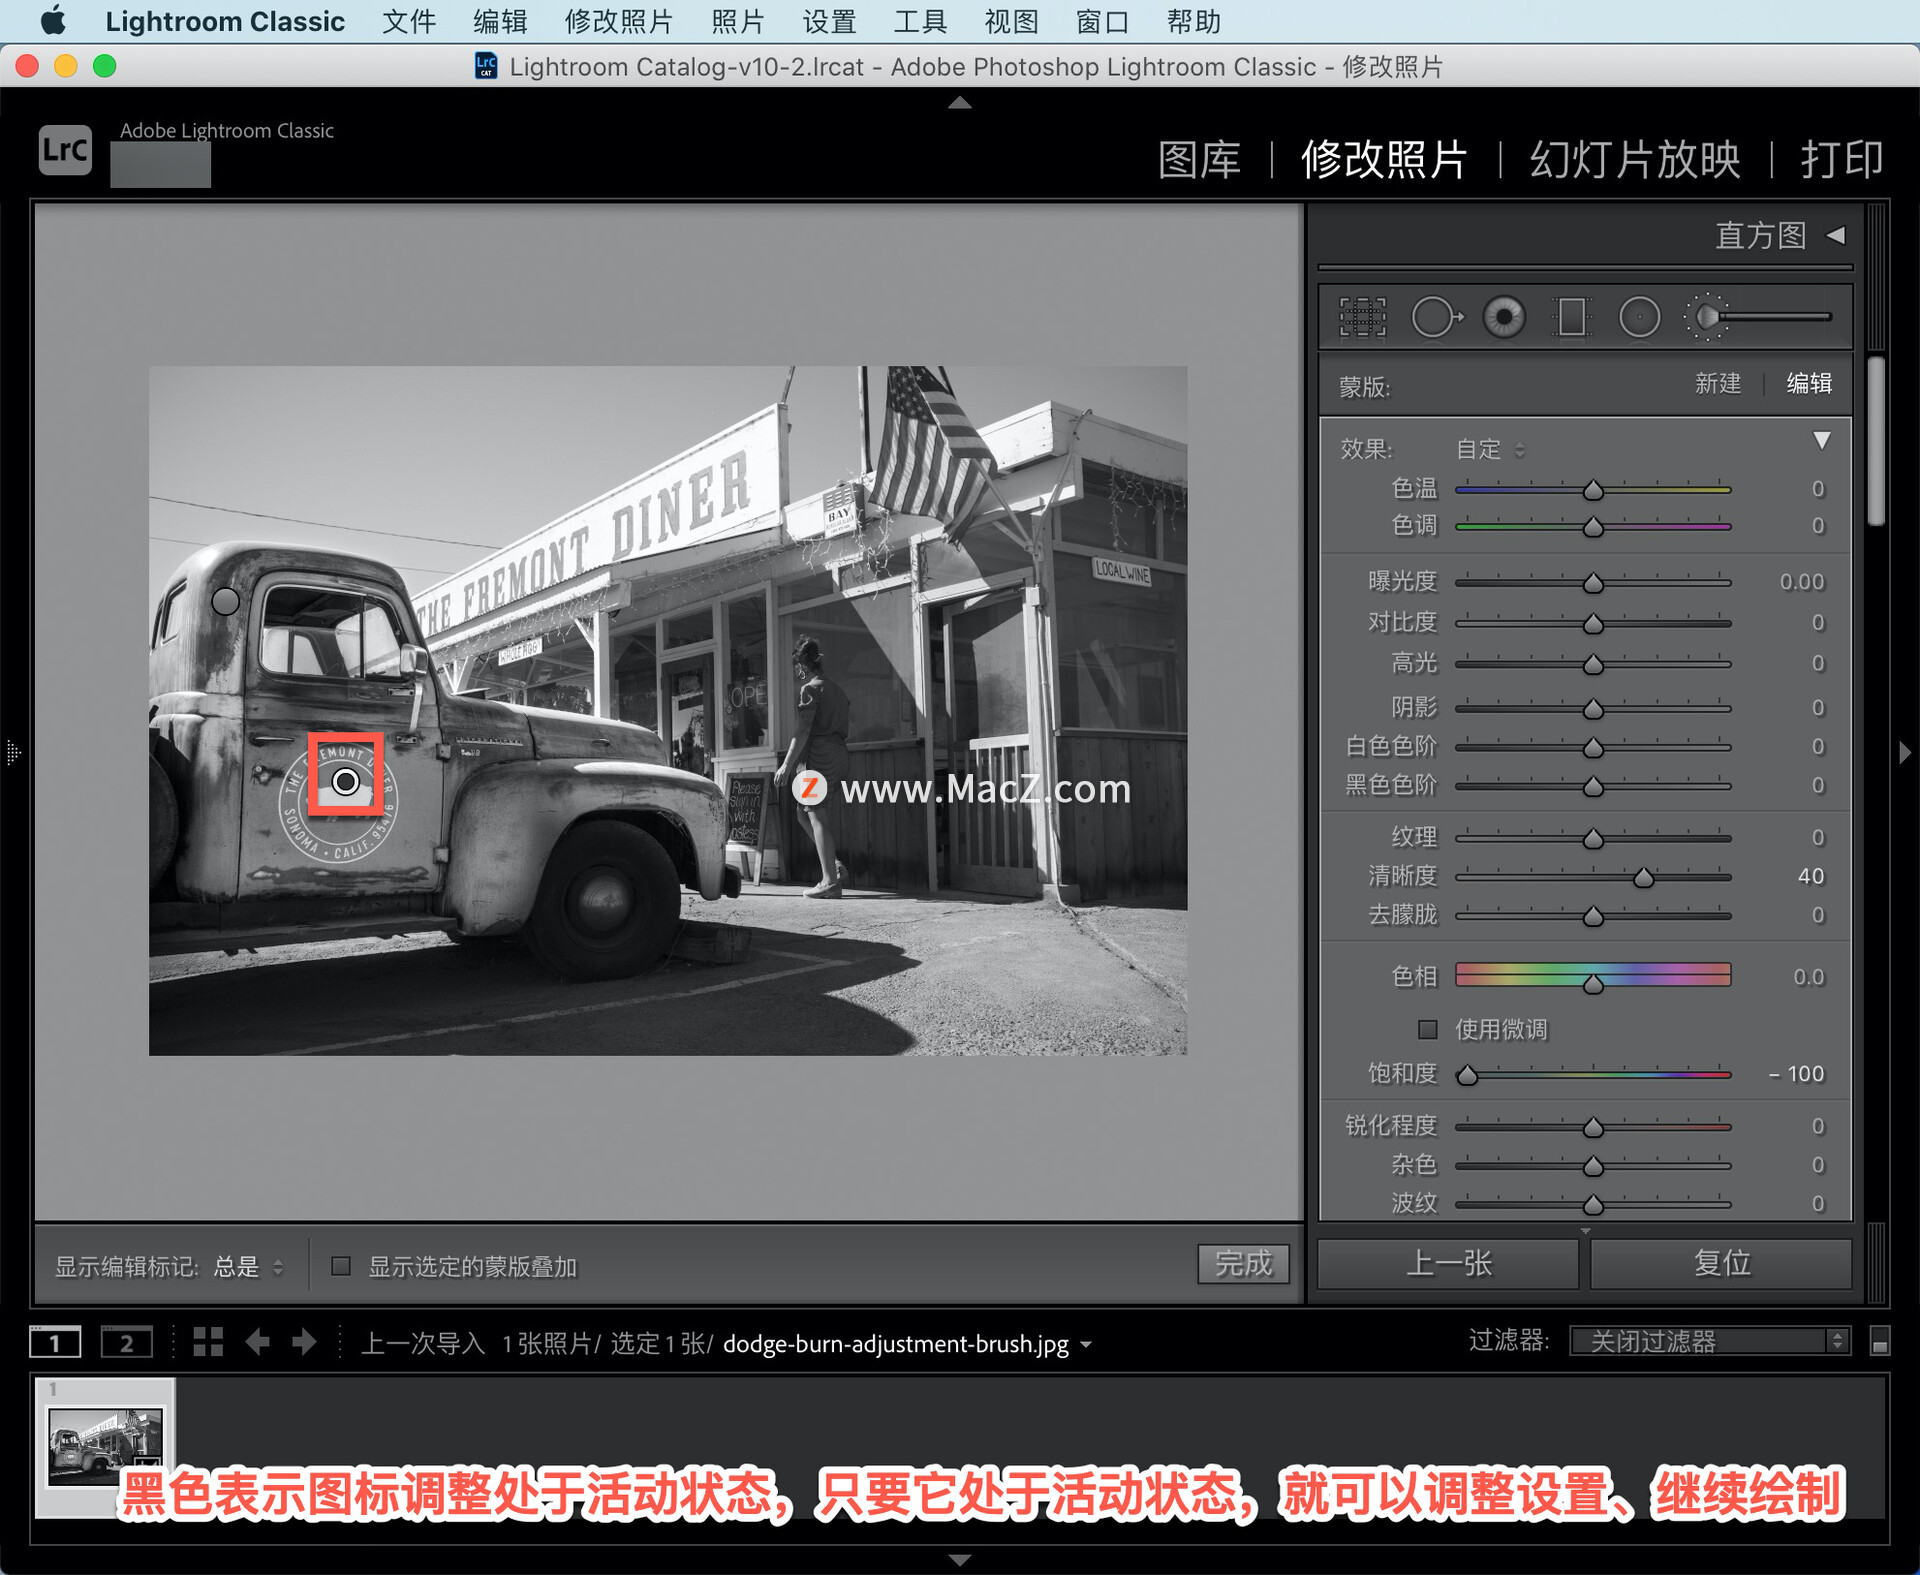1920x1575 pixels.
Task: Open the 修改照片 menu in menu bar
Action: point(619,21)
